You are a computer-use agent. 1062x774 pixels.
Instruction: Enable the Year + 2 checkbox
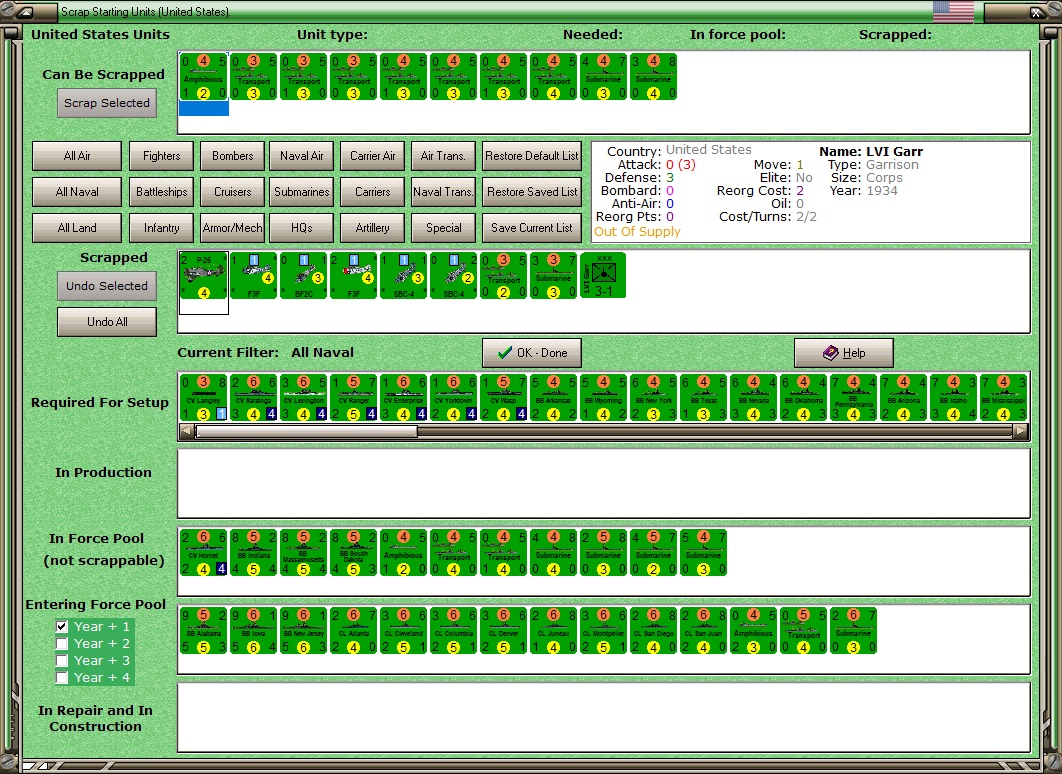[x=62, y=643]
